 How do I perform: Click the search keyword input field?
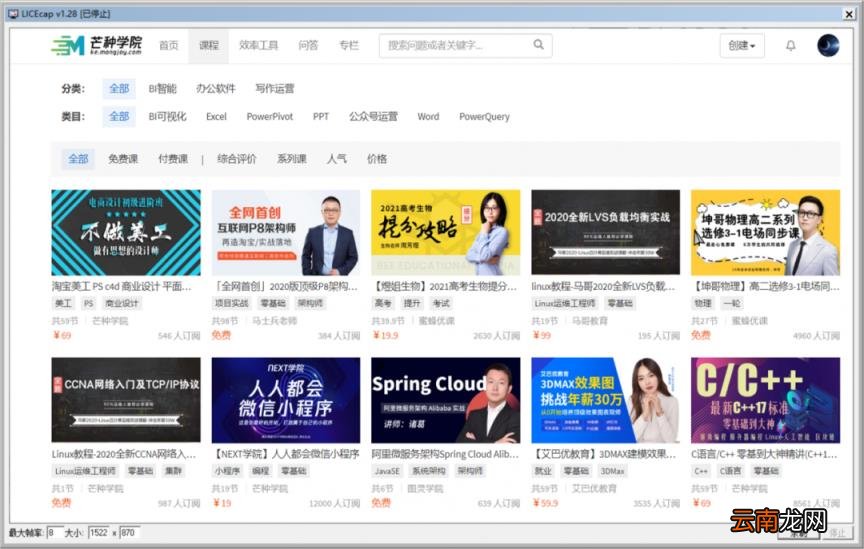[x=466, y=45]
